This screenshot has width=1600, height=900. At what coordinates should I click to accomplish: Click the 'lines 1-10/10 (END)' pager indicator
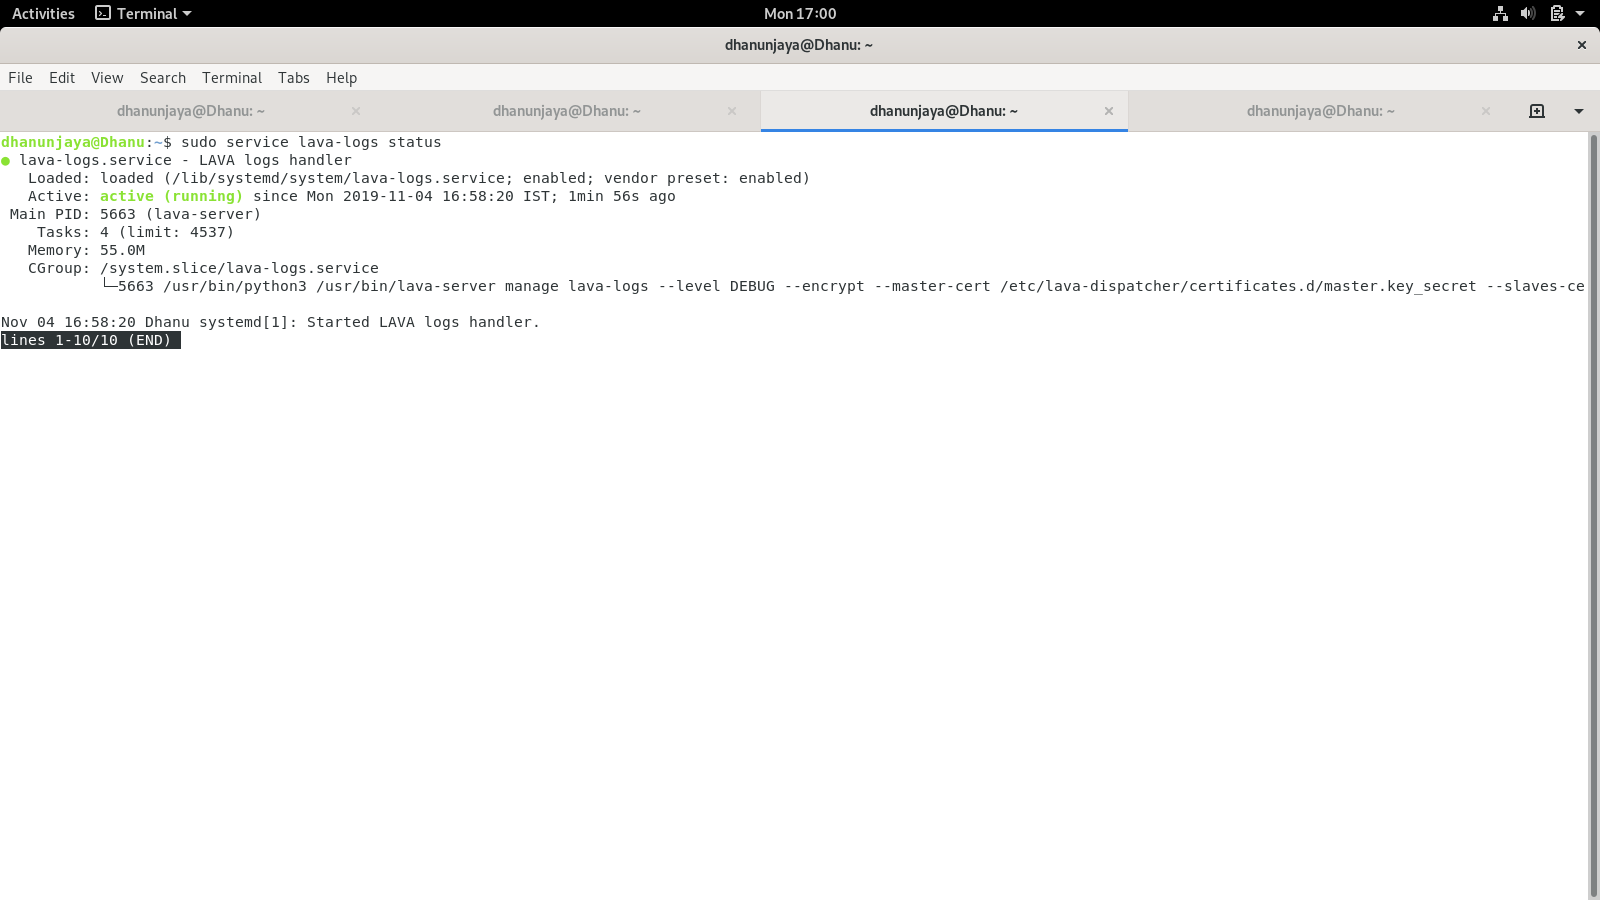coord(90,340)
